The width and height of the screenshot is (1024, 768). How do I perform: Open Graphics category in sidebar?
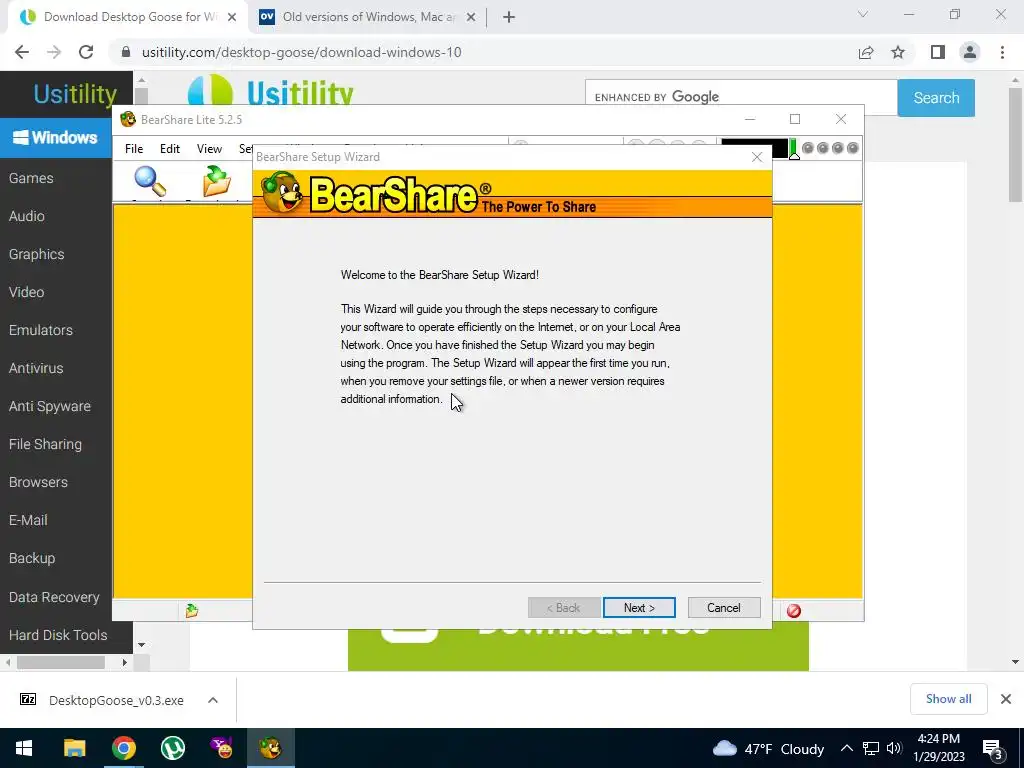tap(36, 254)
